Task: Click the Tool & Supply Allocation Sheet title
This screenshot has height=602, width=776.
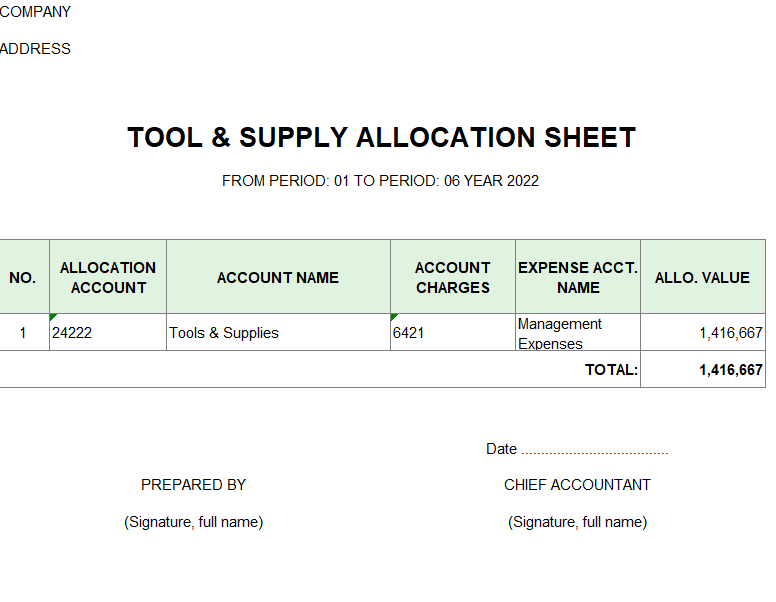Action: click(381, 138)
